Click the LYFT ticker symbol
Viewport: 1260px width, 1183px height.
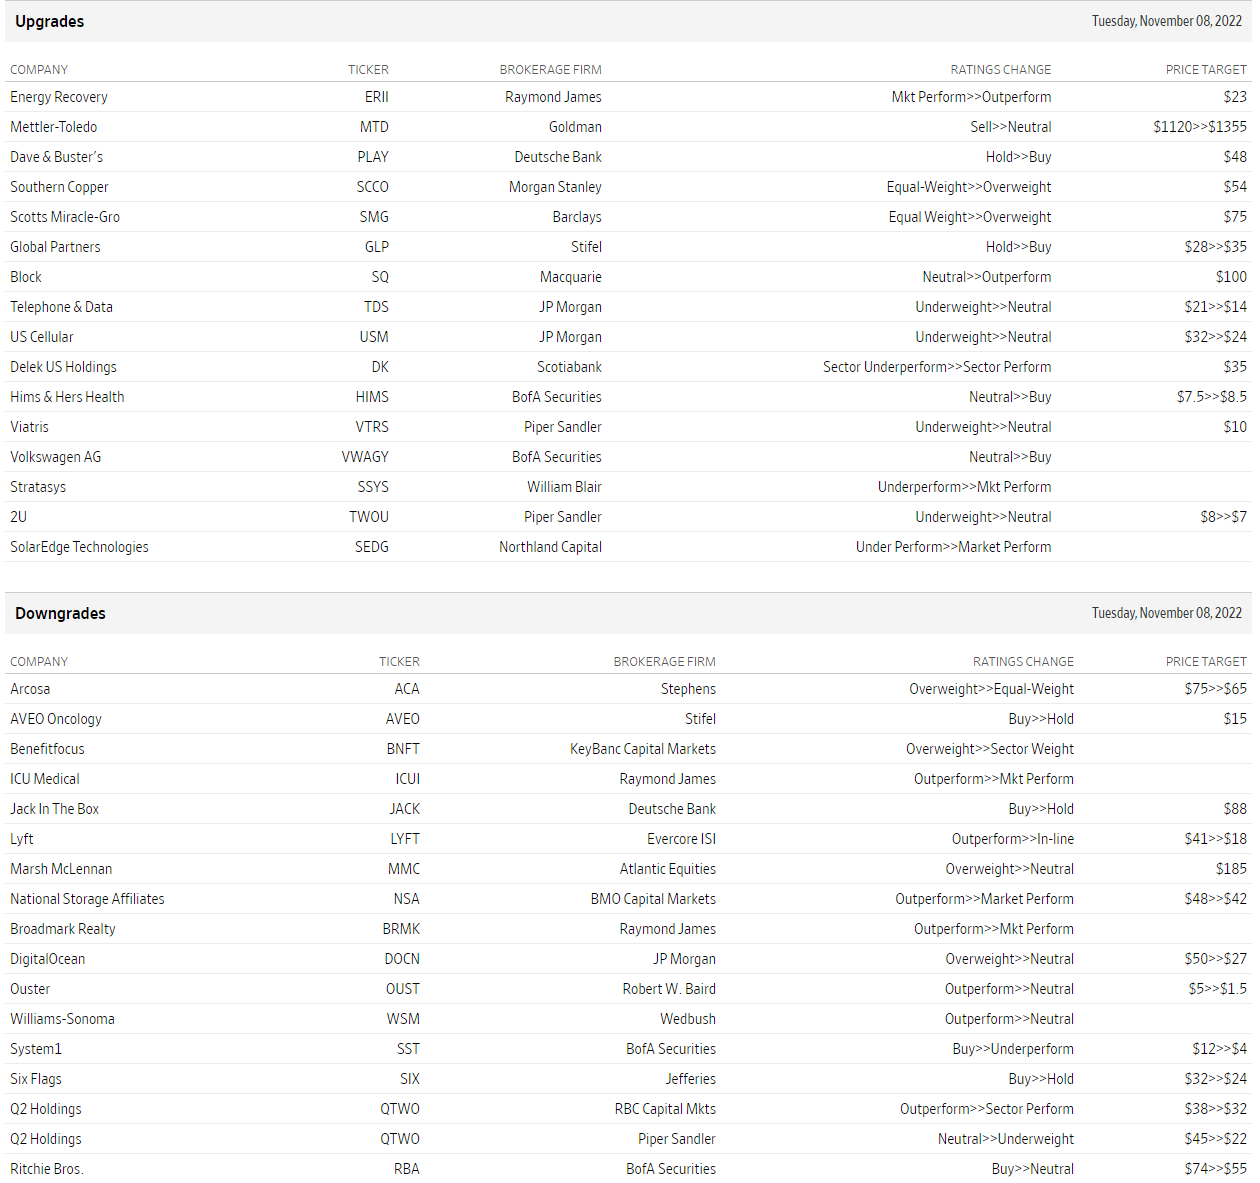(x=405, y=839)
